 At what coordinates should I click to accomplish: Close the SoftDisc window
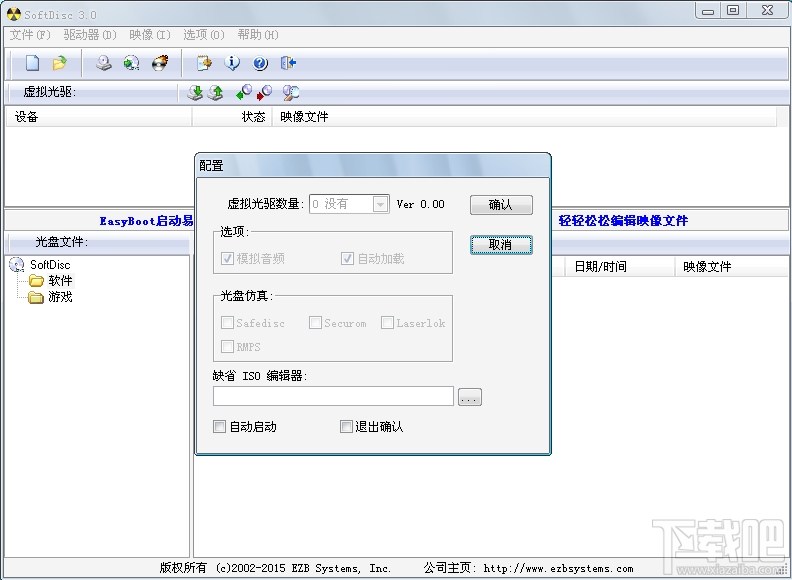pyautogui.click(x=767, y=10)
